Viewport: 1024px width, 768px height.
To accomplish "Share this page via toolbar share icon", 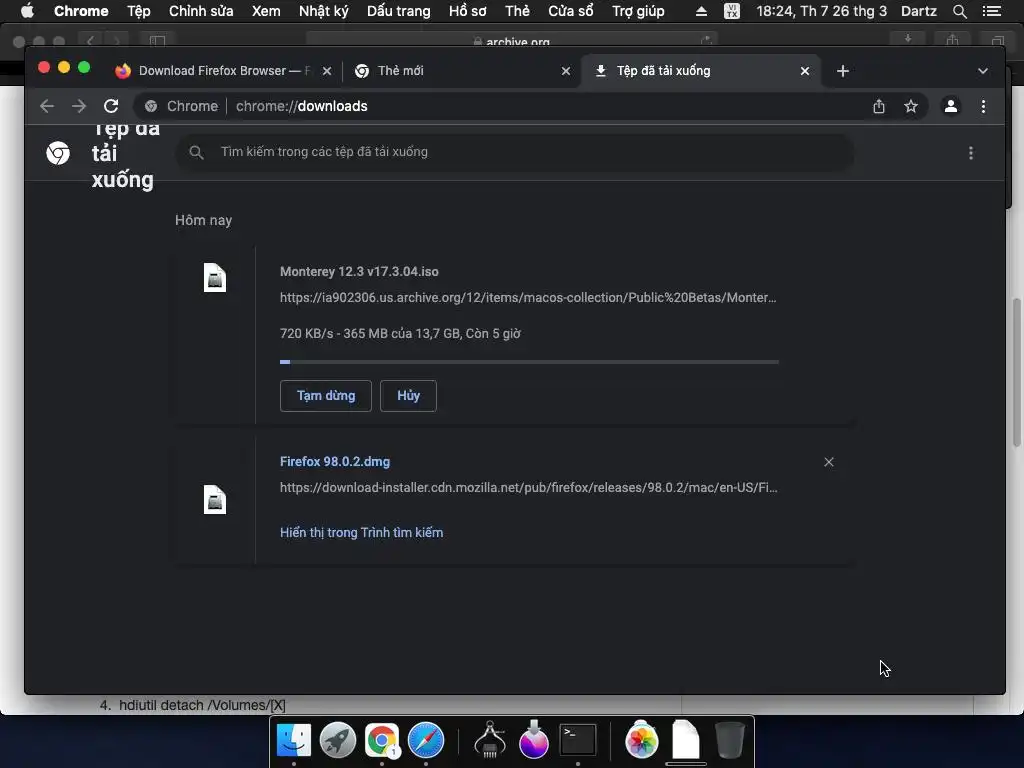I will pos(879,106).
